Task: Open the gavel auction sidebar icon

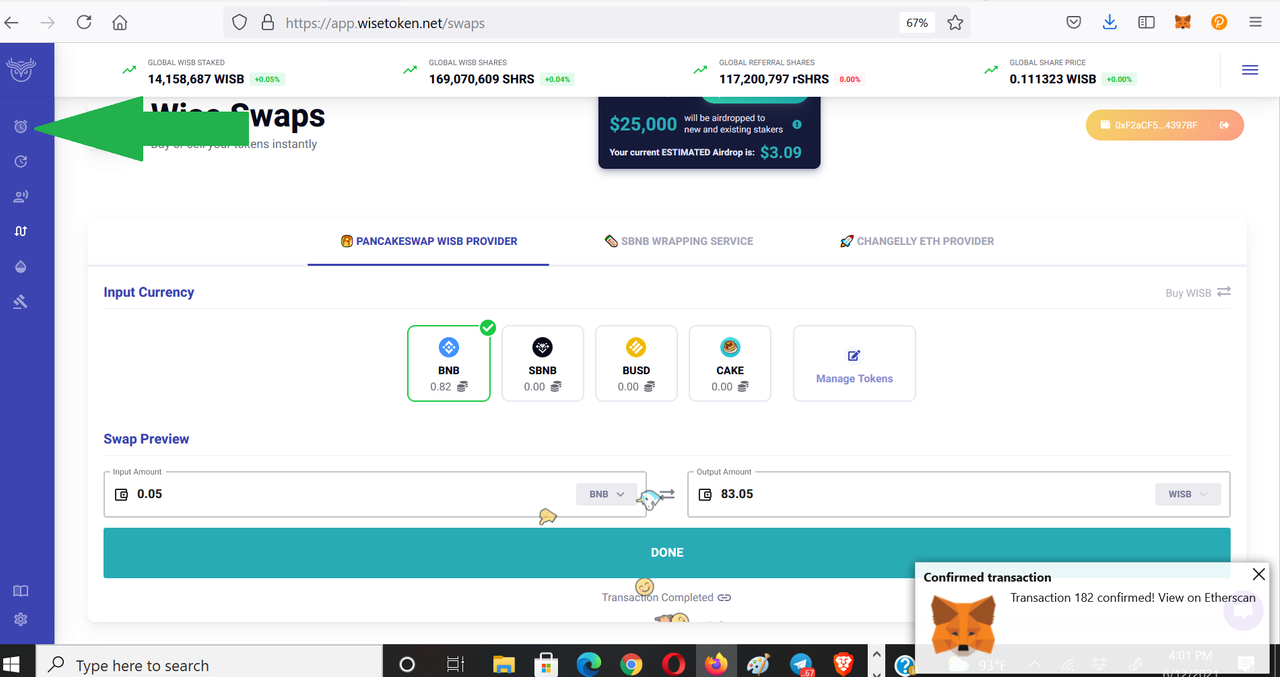Action: tap(20, 301)
